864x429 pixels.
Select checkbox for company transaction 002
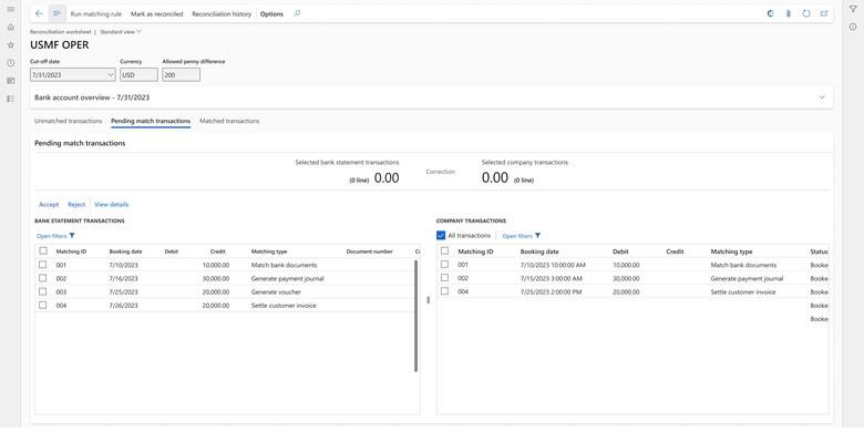(x=444, y=278)
